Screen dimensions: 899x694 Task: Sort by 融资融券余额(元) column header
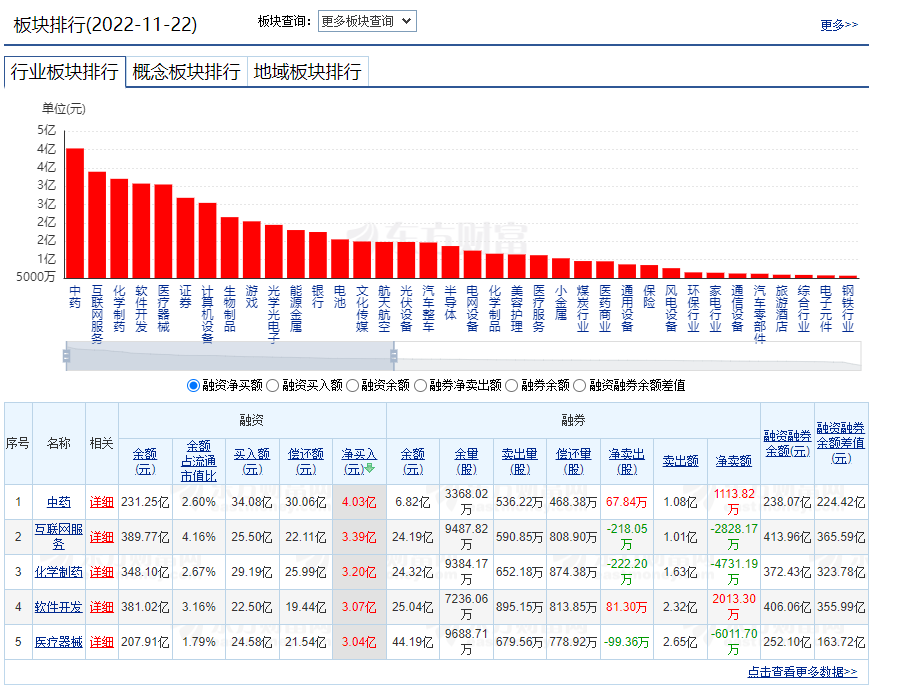tap(787, 443)
